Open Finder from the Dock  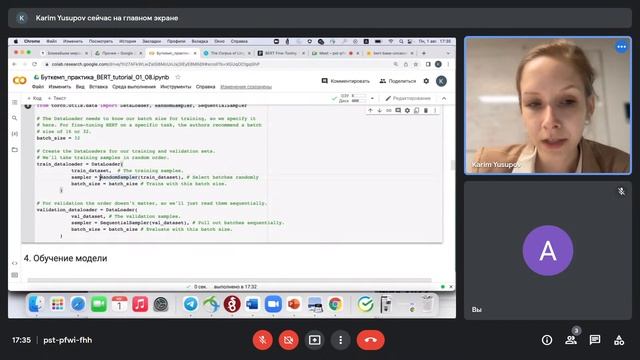tap(36, 304)
